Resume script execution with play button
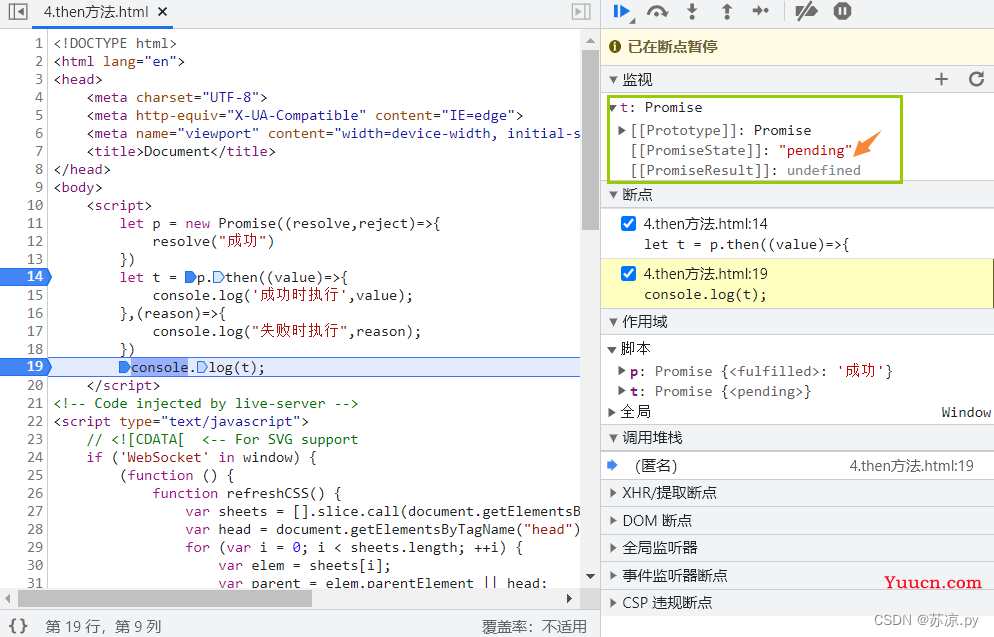This screenshot has height=637, width=994. [622, 11]
